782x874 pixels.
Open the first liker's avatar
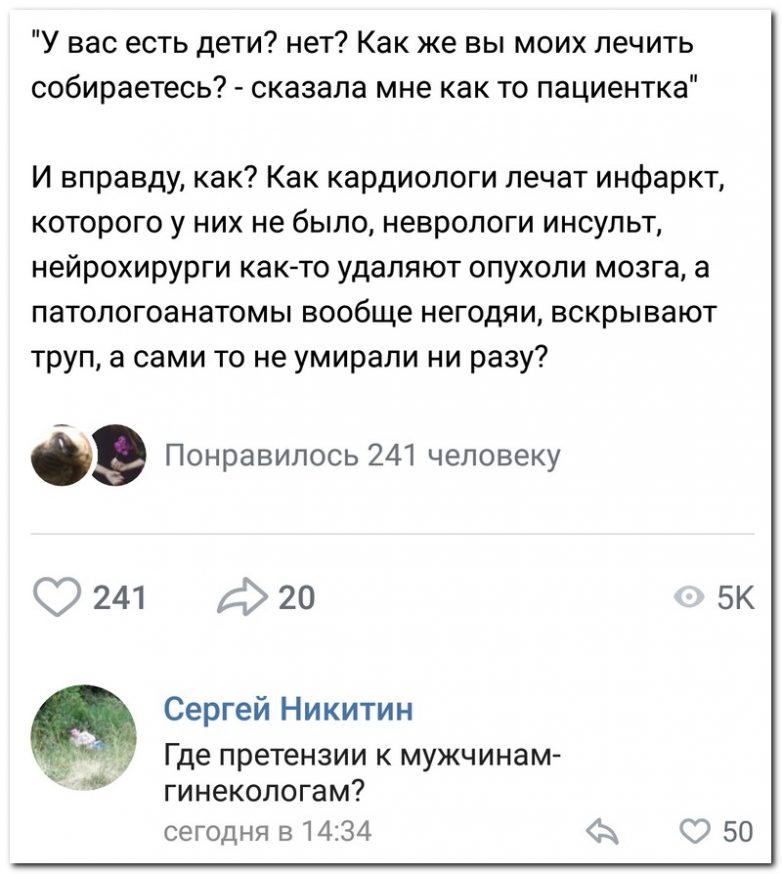63,455
